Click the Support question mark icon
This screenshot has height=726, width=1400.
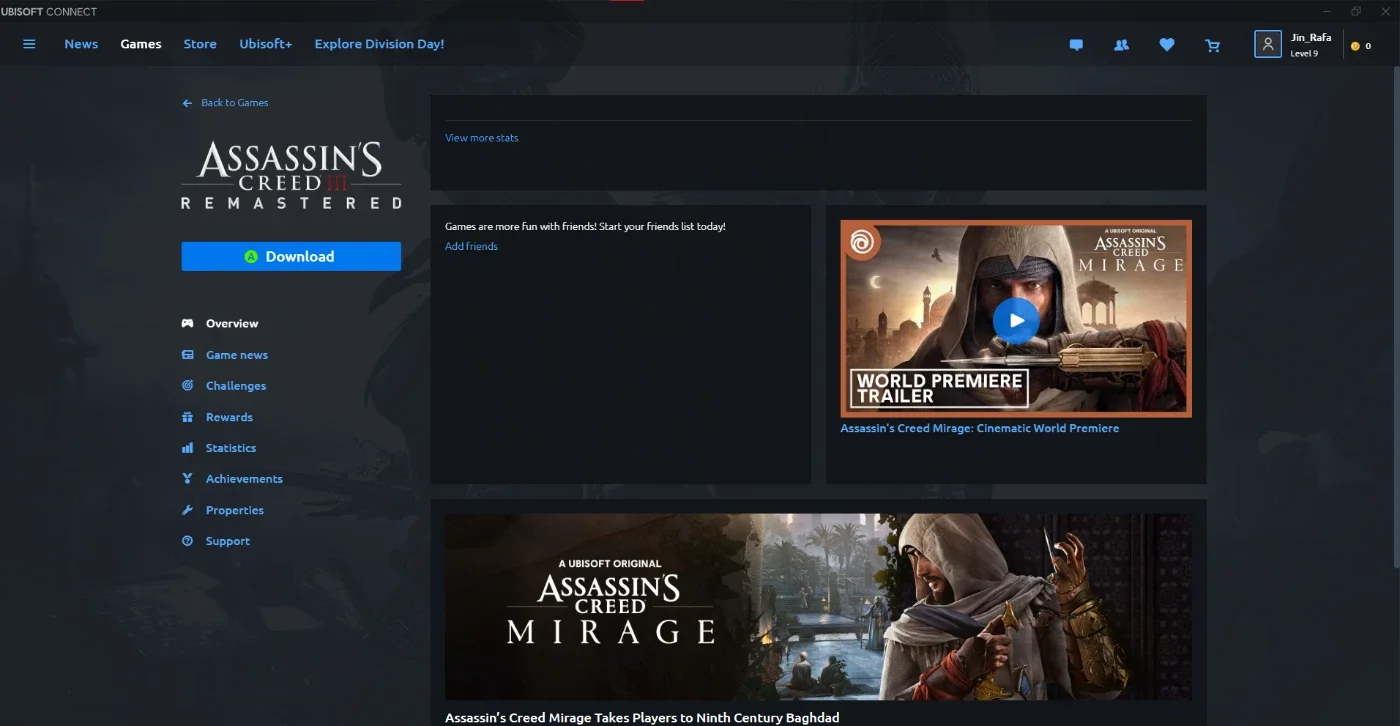(x=187, y=541)
